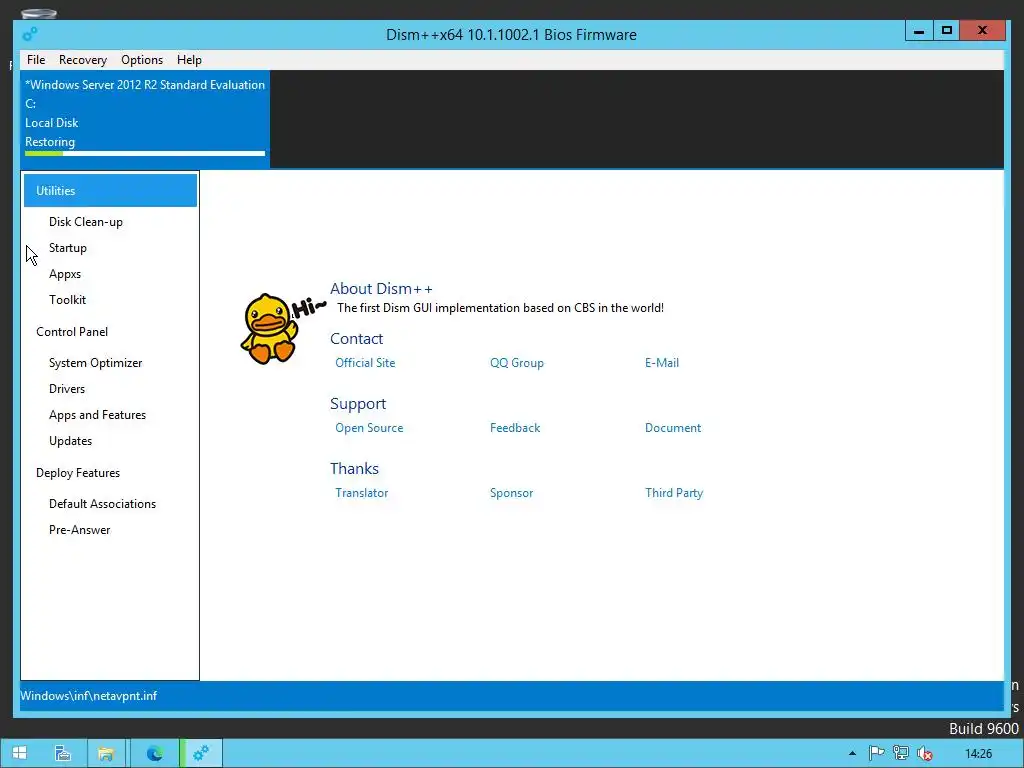Click the About Dism++ heading
The width and height of the screenshot is (1024, 768).
tap(381, 289)
